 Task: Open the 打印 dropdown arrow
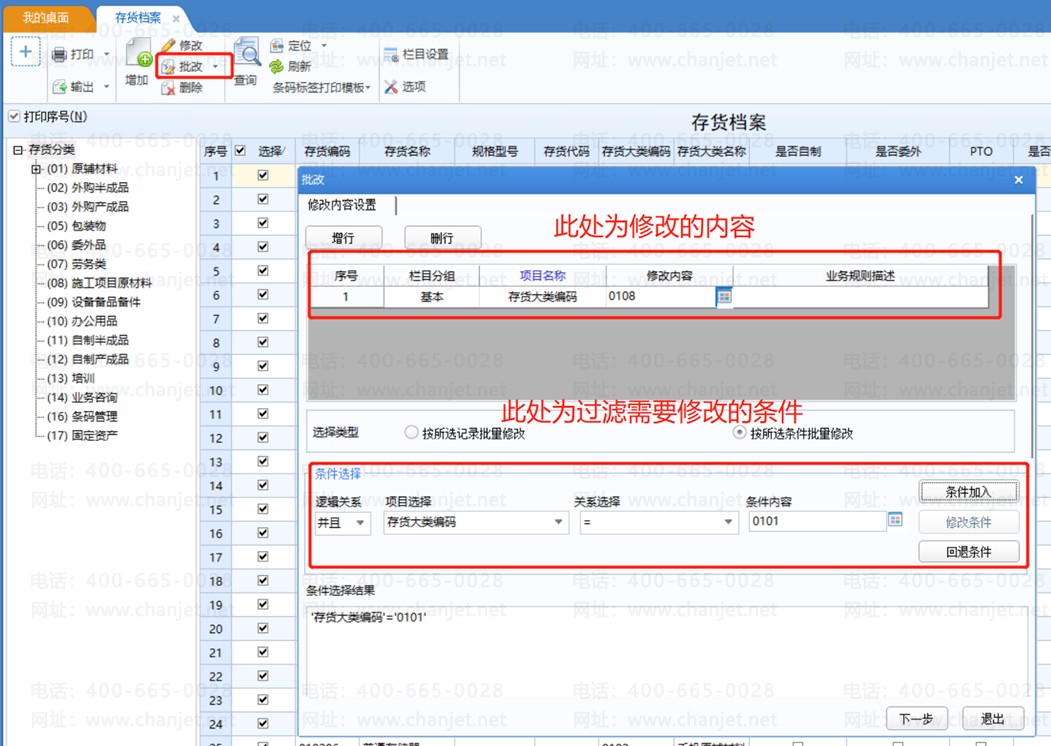click(x=107, y=55)
